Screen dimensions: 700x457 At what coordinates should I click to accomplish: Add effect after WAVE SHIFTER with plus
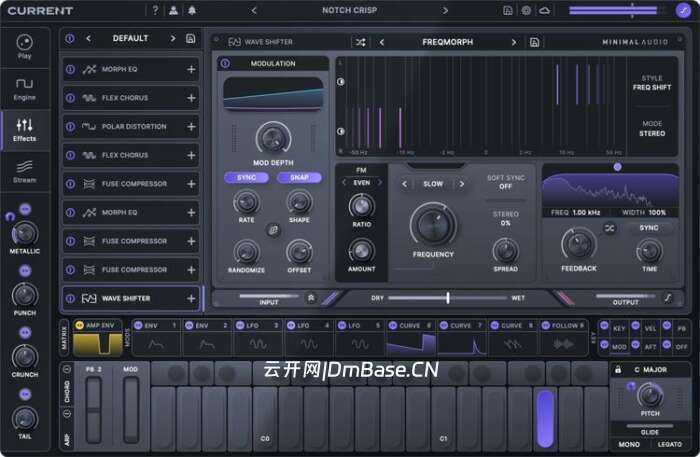point(191,299)
